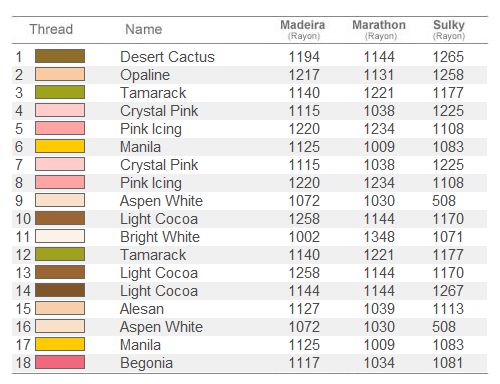Click the Crystal Pink name in row 7
This screenshot has height=384, width=500.
coord(159,165)
